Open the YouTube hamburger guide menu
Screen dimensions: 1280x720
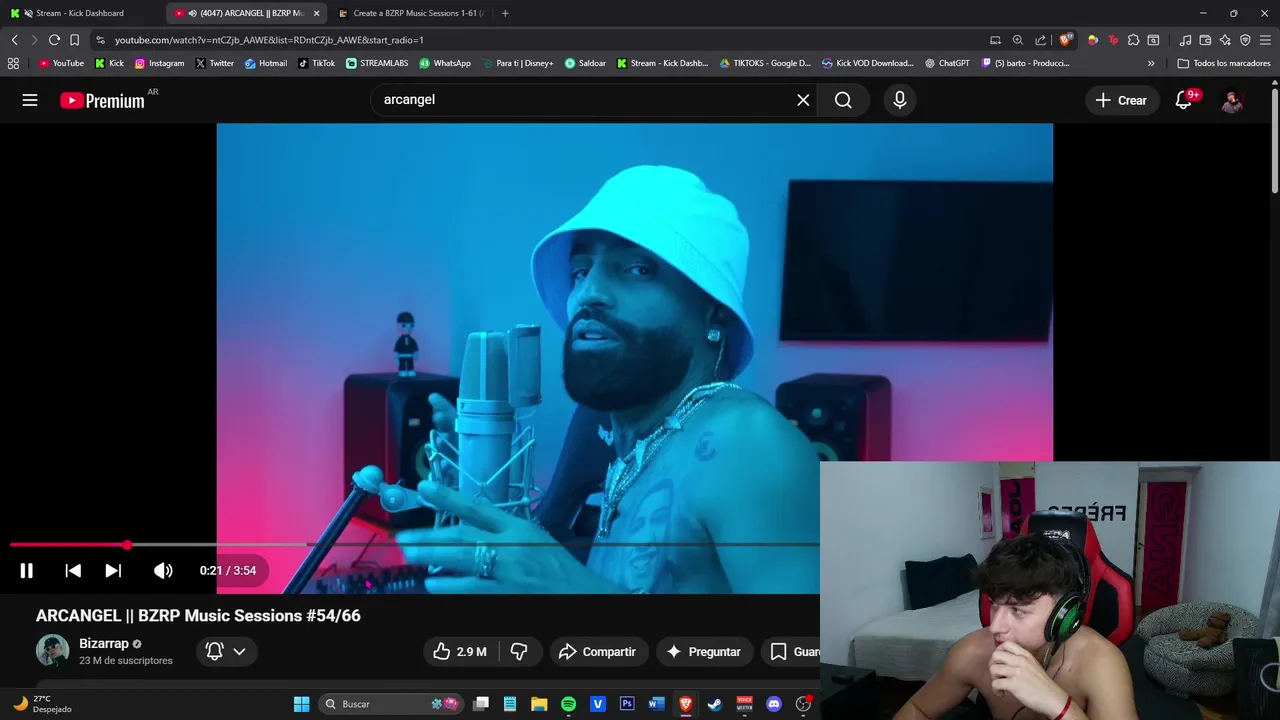click(30, 100)
